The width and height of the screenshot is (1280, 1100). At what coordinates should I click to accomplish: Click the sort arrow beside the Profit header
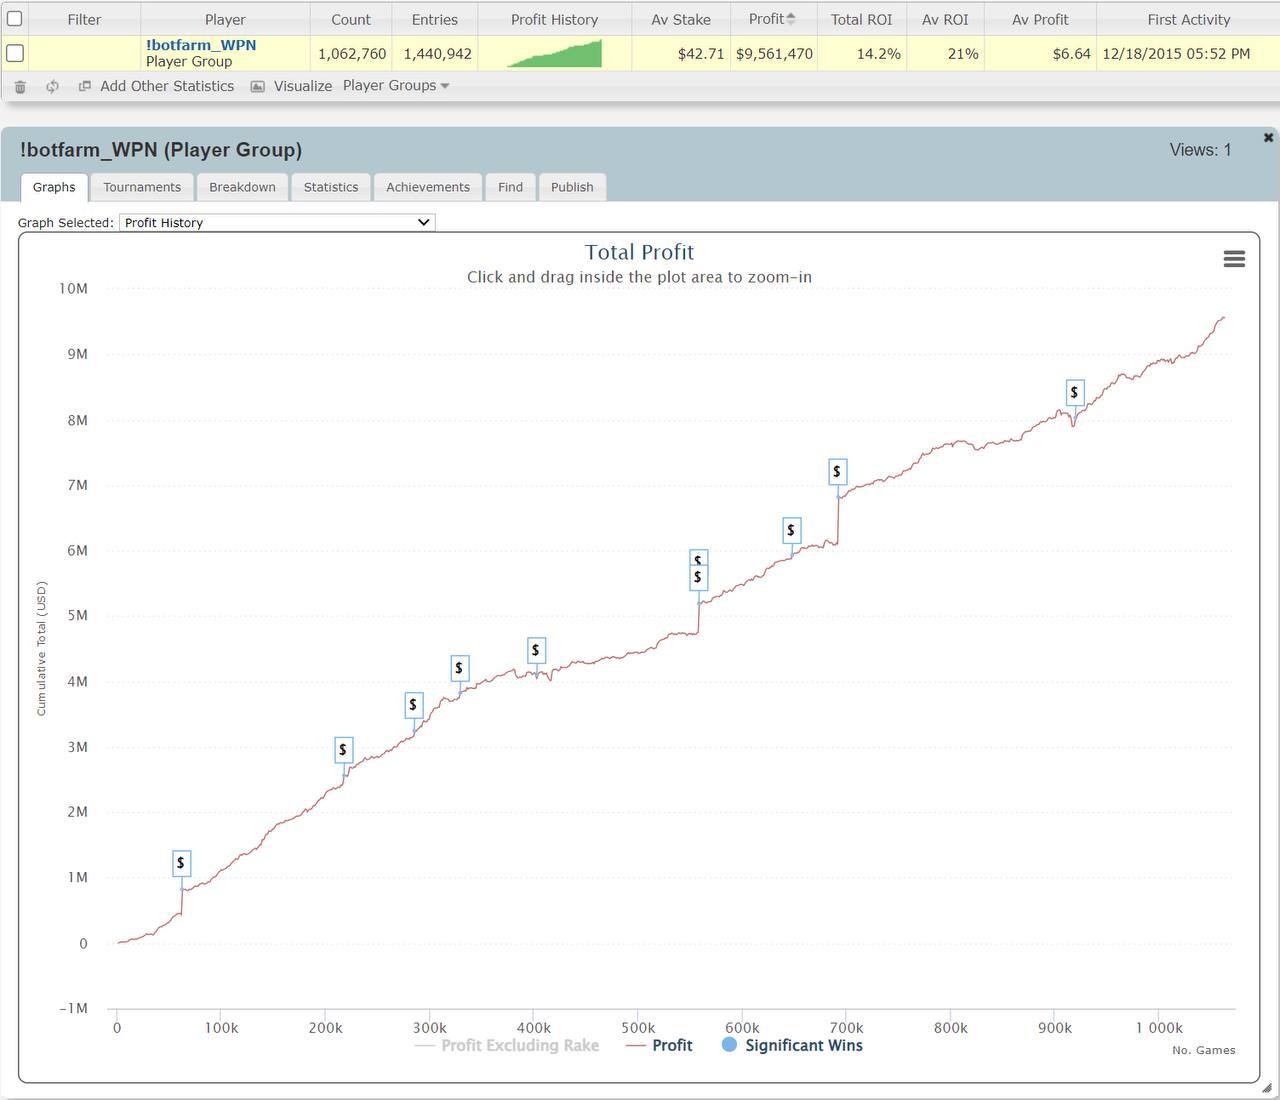[791, 19]
